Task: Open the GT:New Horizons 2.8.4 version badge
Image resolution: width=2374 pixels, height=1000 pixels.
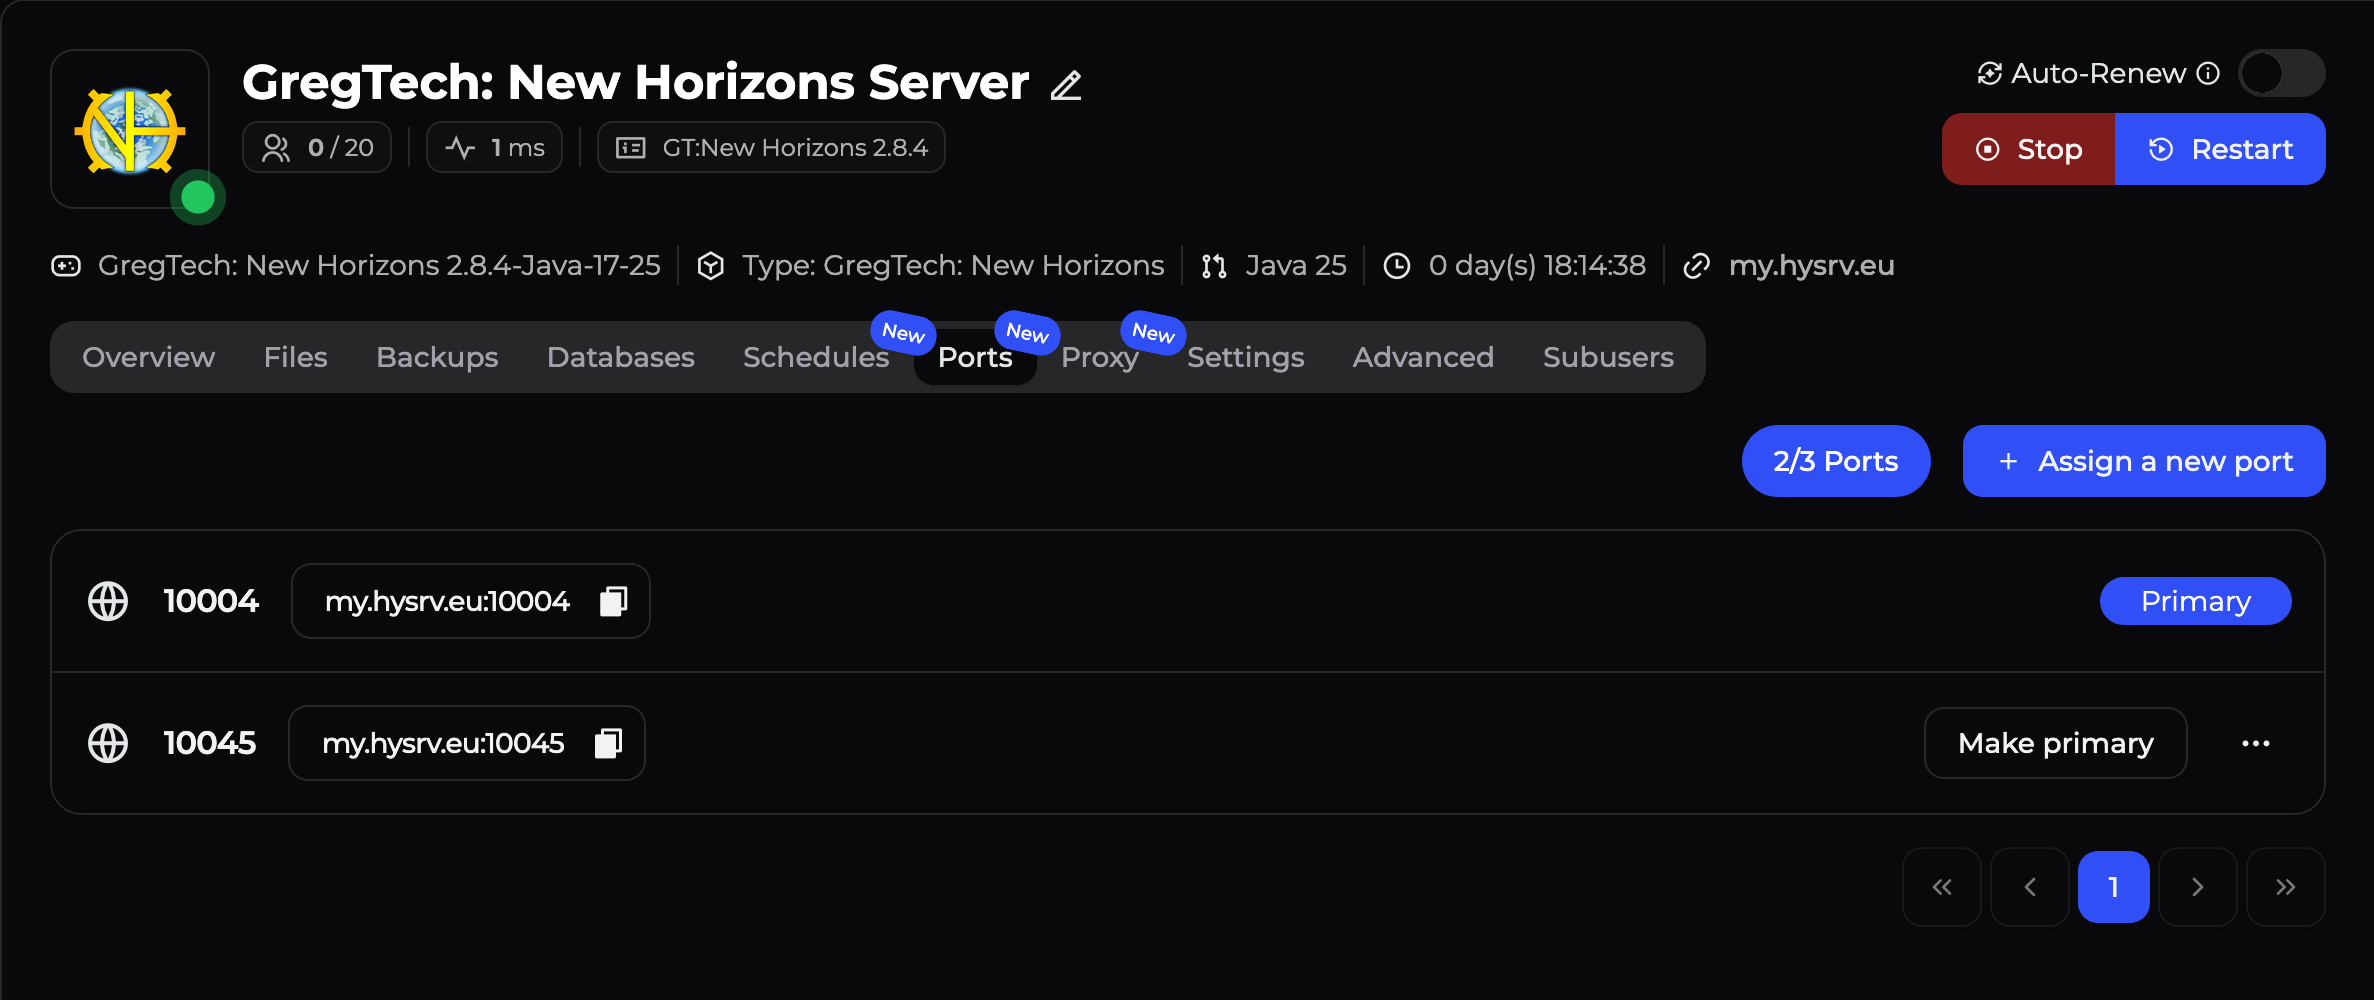Action: [x=770, y=147]
